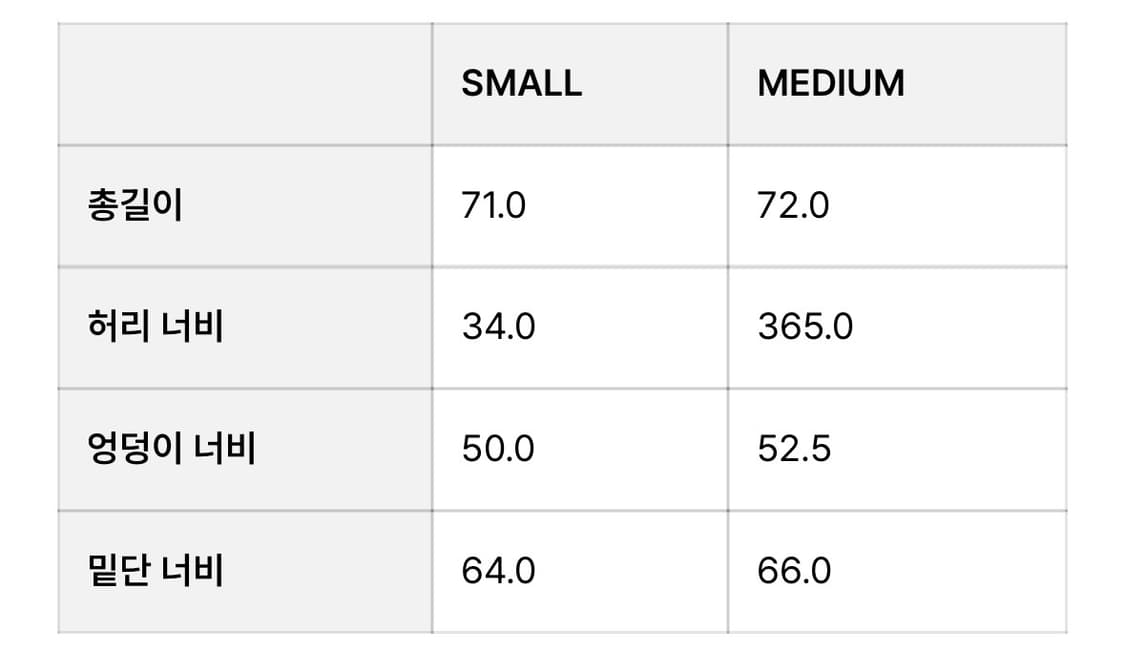Click the empty top-left header cell

tap(245, 84)
